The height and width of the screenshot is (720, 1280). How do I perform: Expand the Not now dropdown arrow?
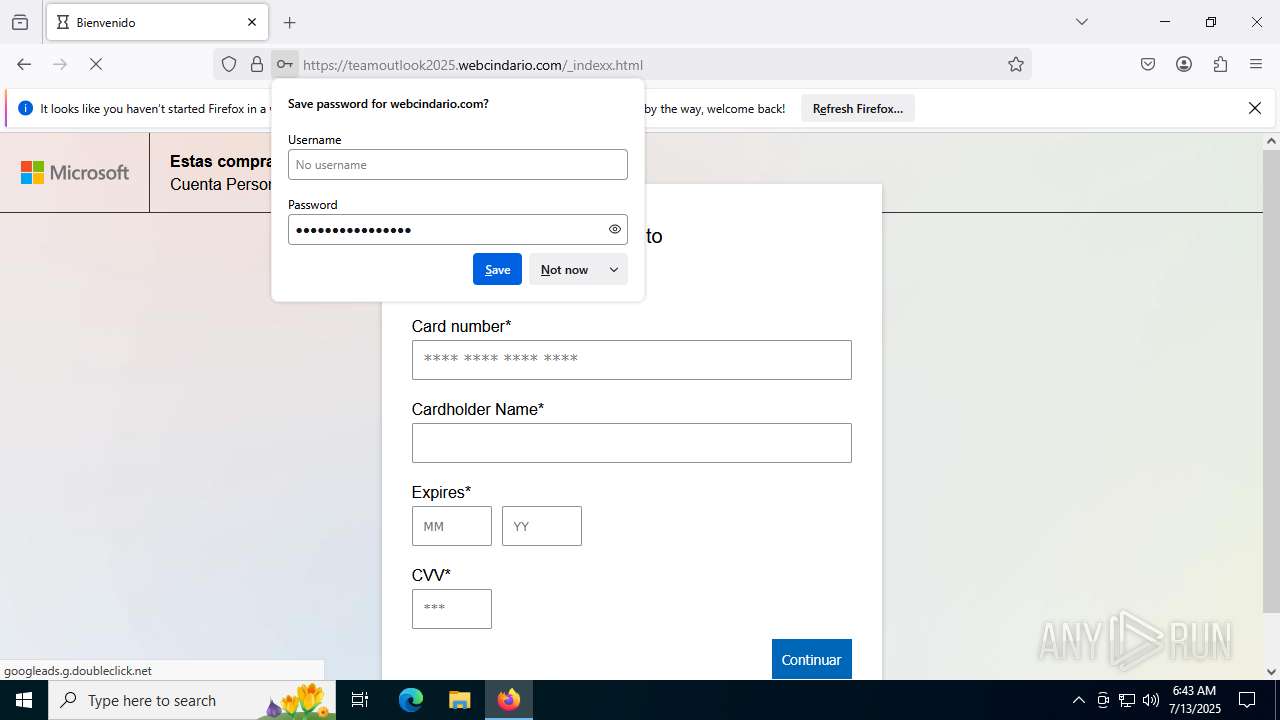tap(614, 269)
